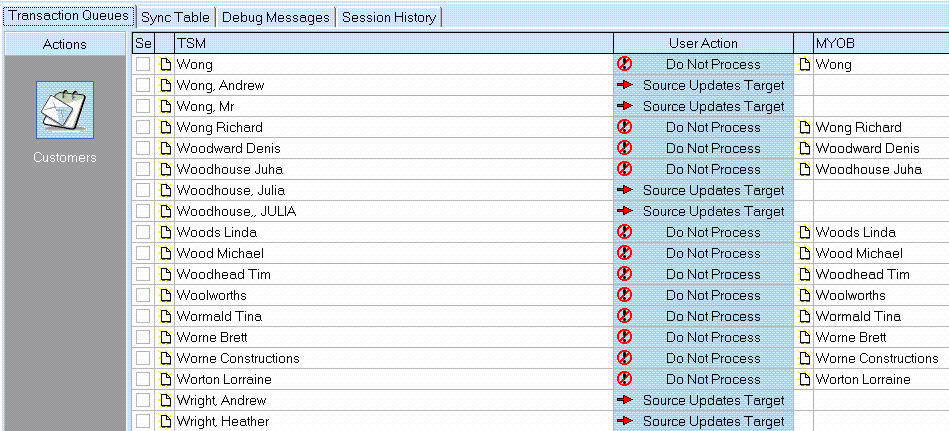Go to the Session History tab

(389, 17)
